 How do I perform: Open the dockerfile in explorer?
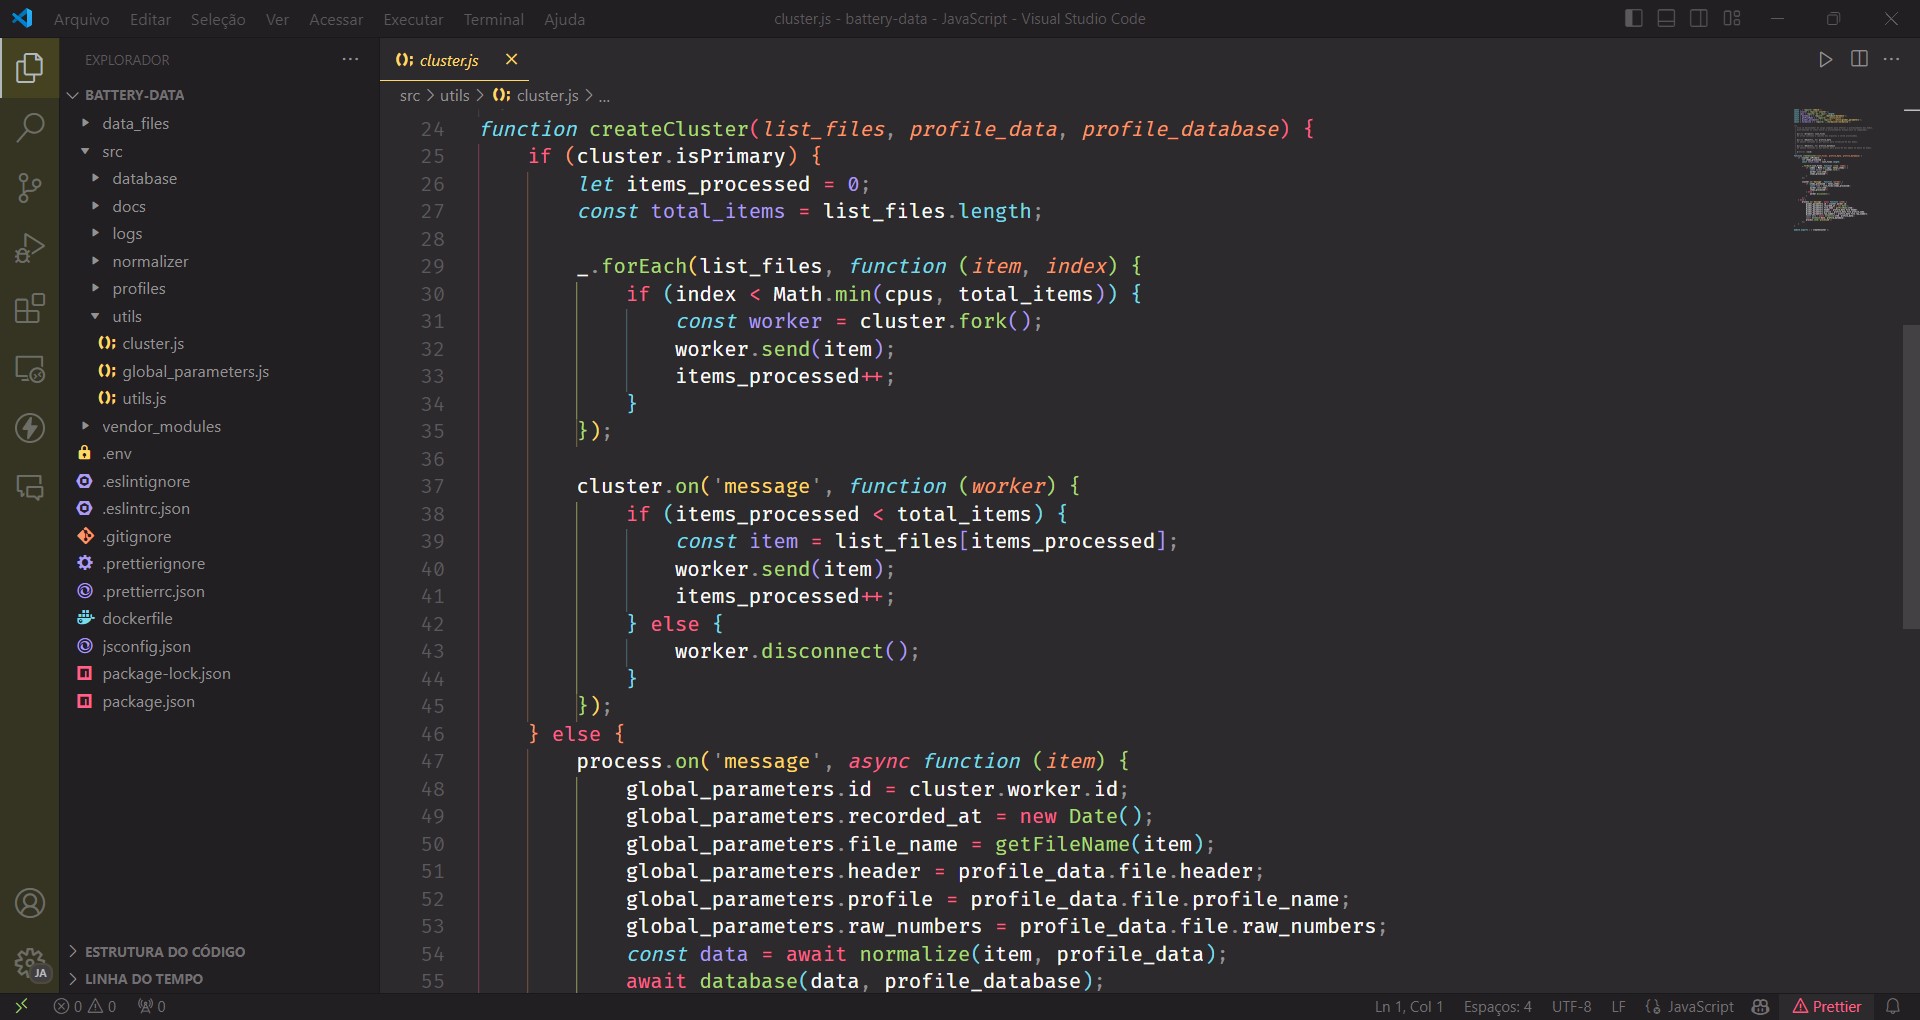click(x=137, y=618)
